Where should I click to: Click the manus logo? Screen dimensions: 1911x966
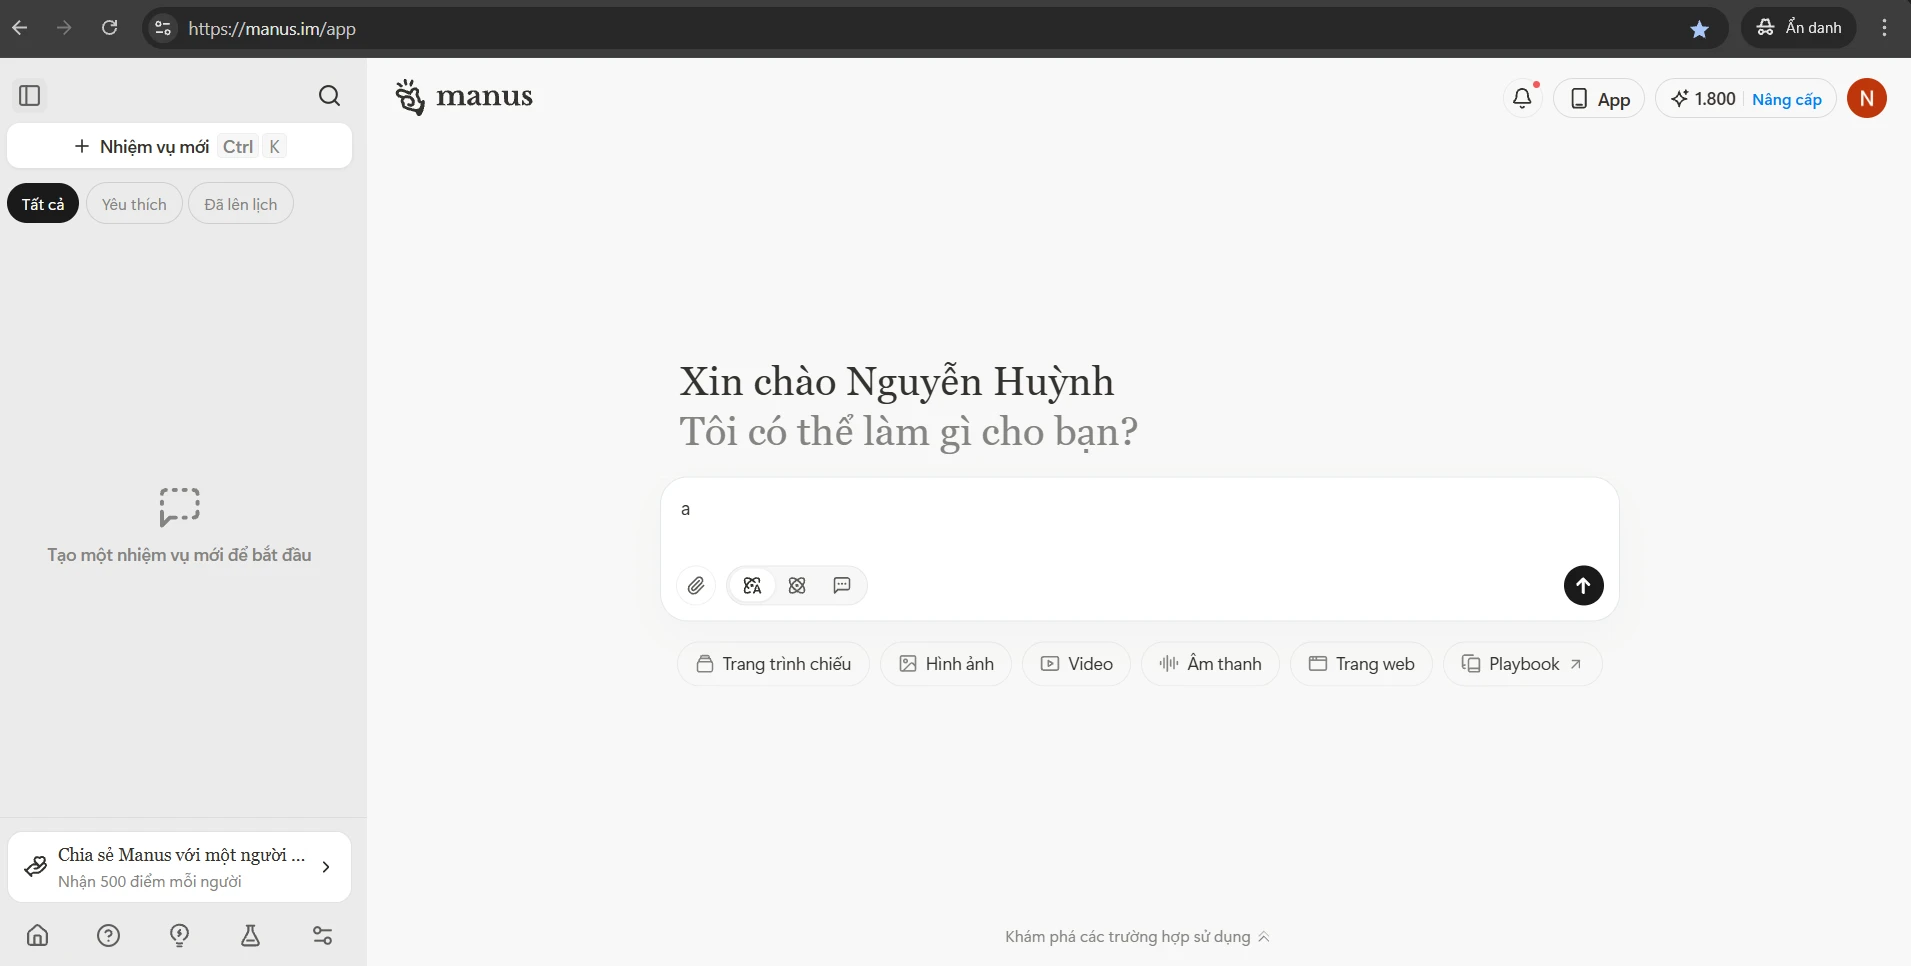(464, 97)
